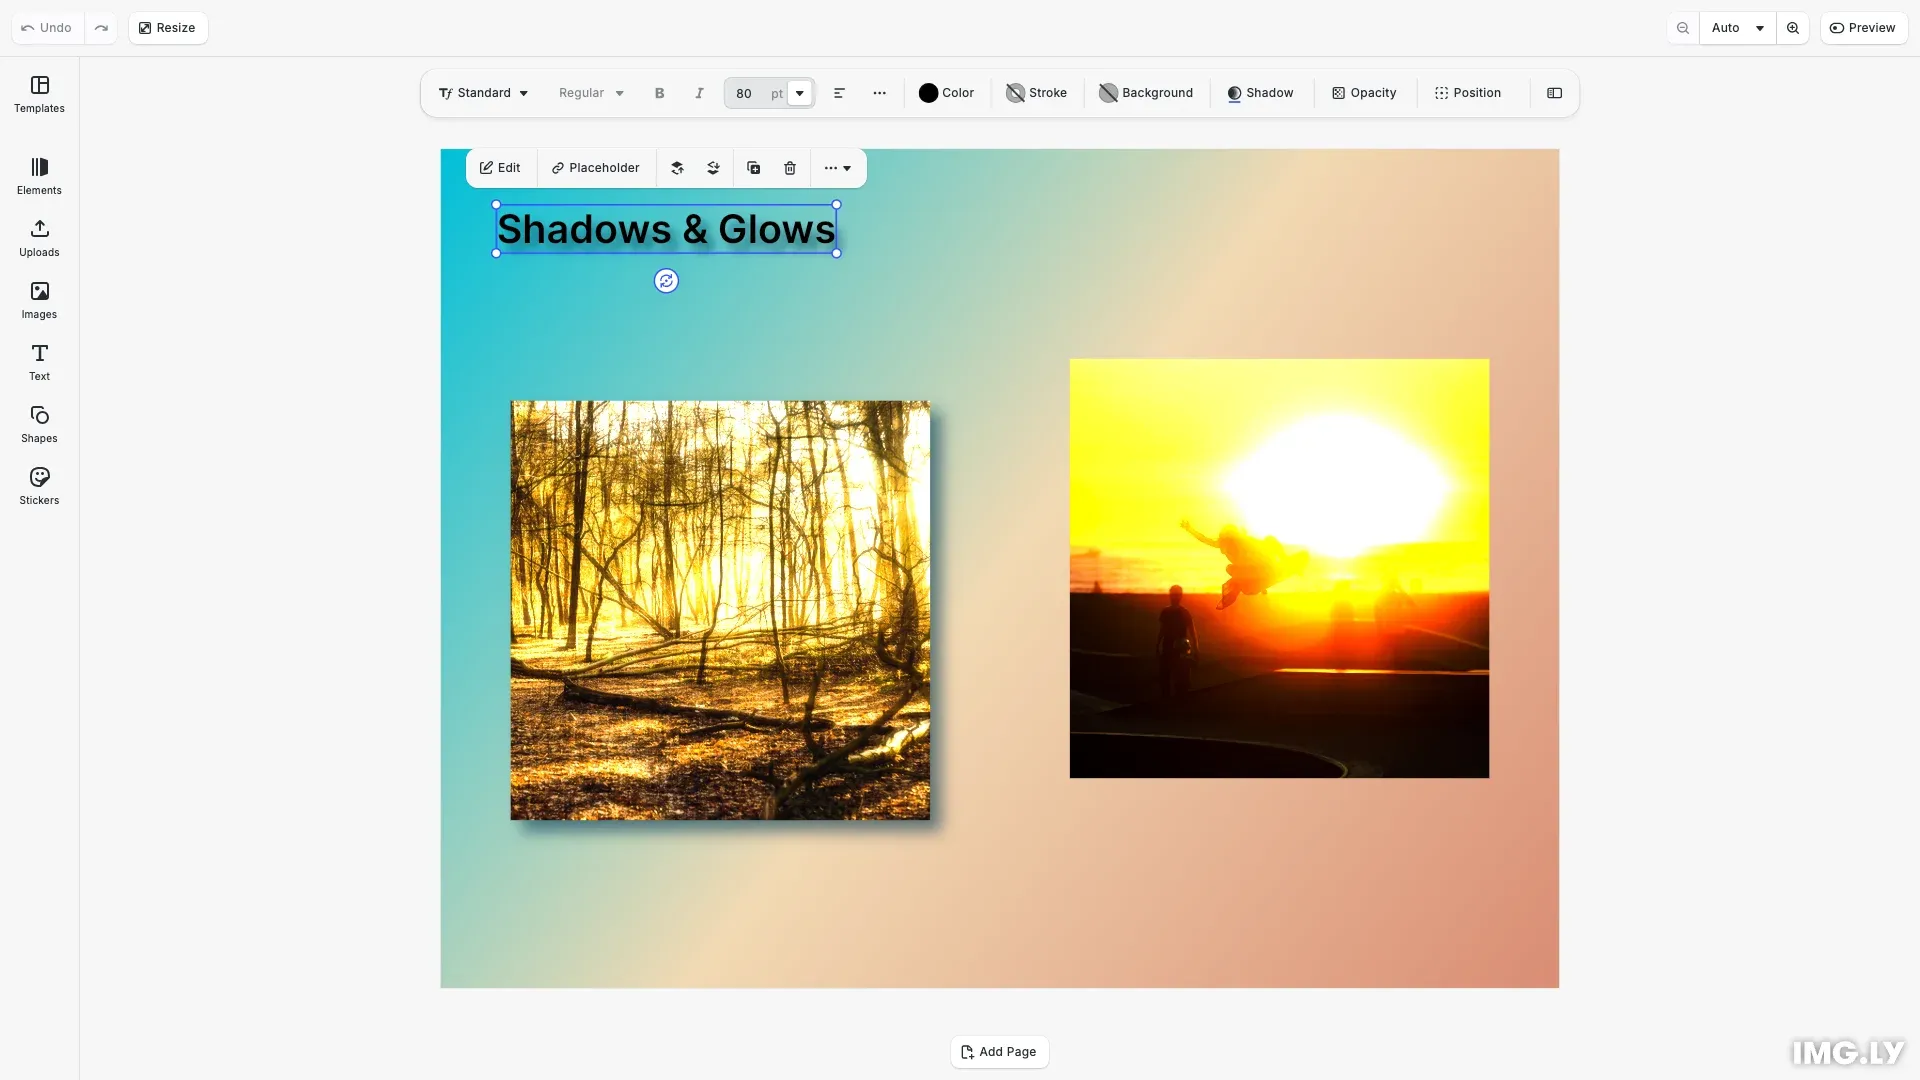This screenshot has width=1920, height=1080.
Task: Open the Stickers panel
Action: click(x=39, y=486)
